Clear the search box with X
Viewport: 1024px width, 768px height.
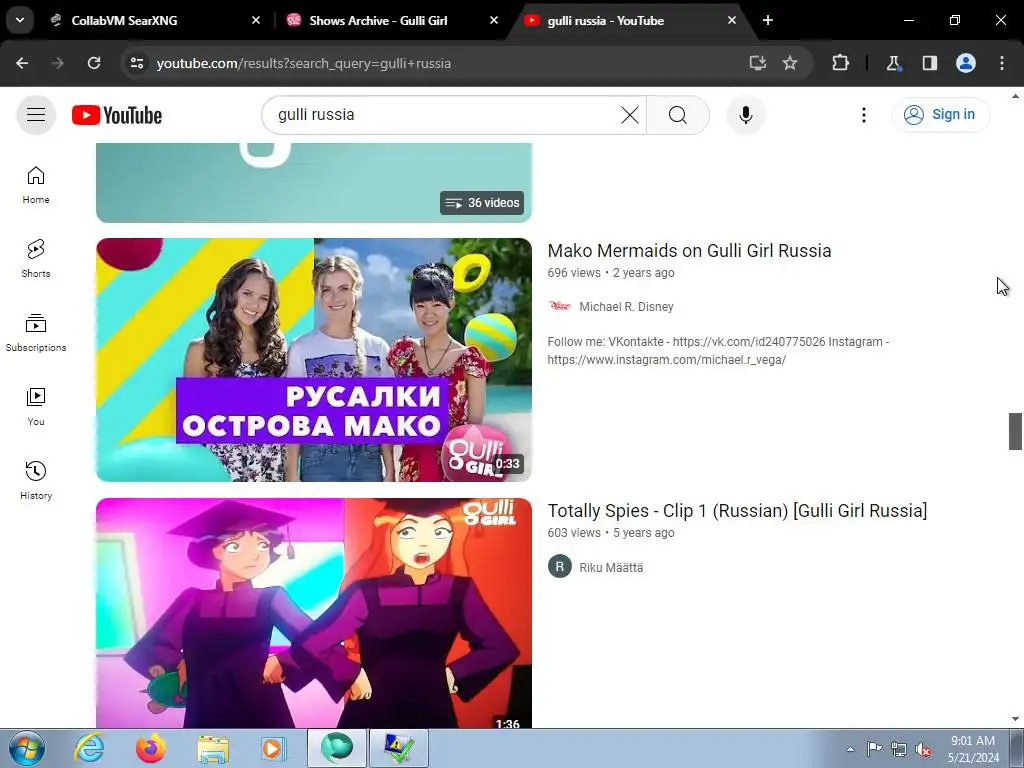[x=630, y=115]
